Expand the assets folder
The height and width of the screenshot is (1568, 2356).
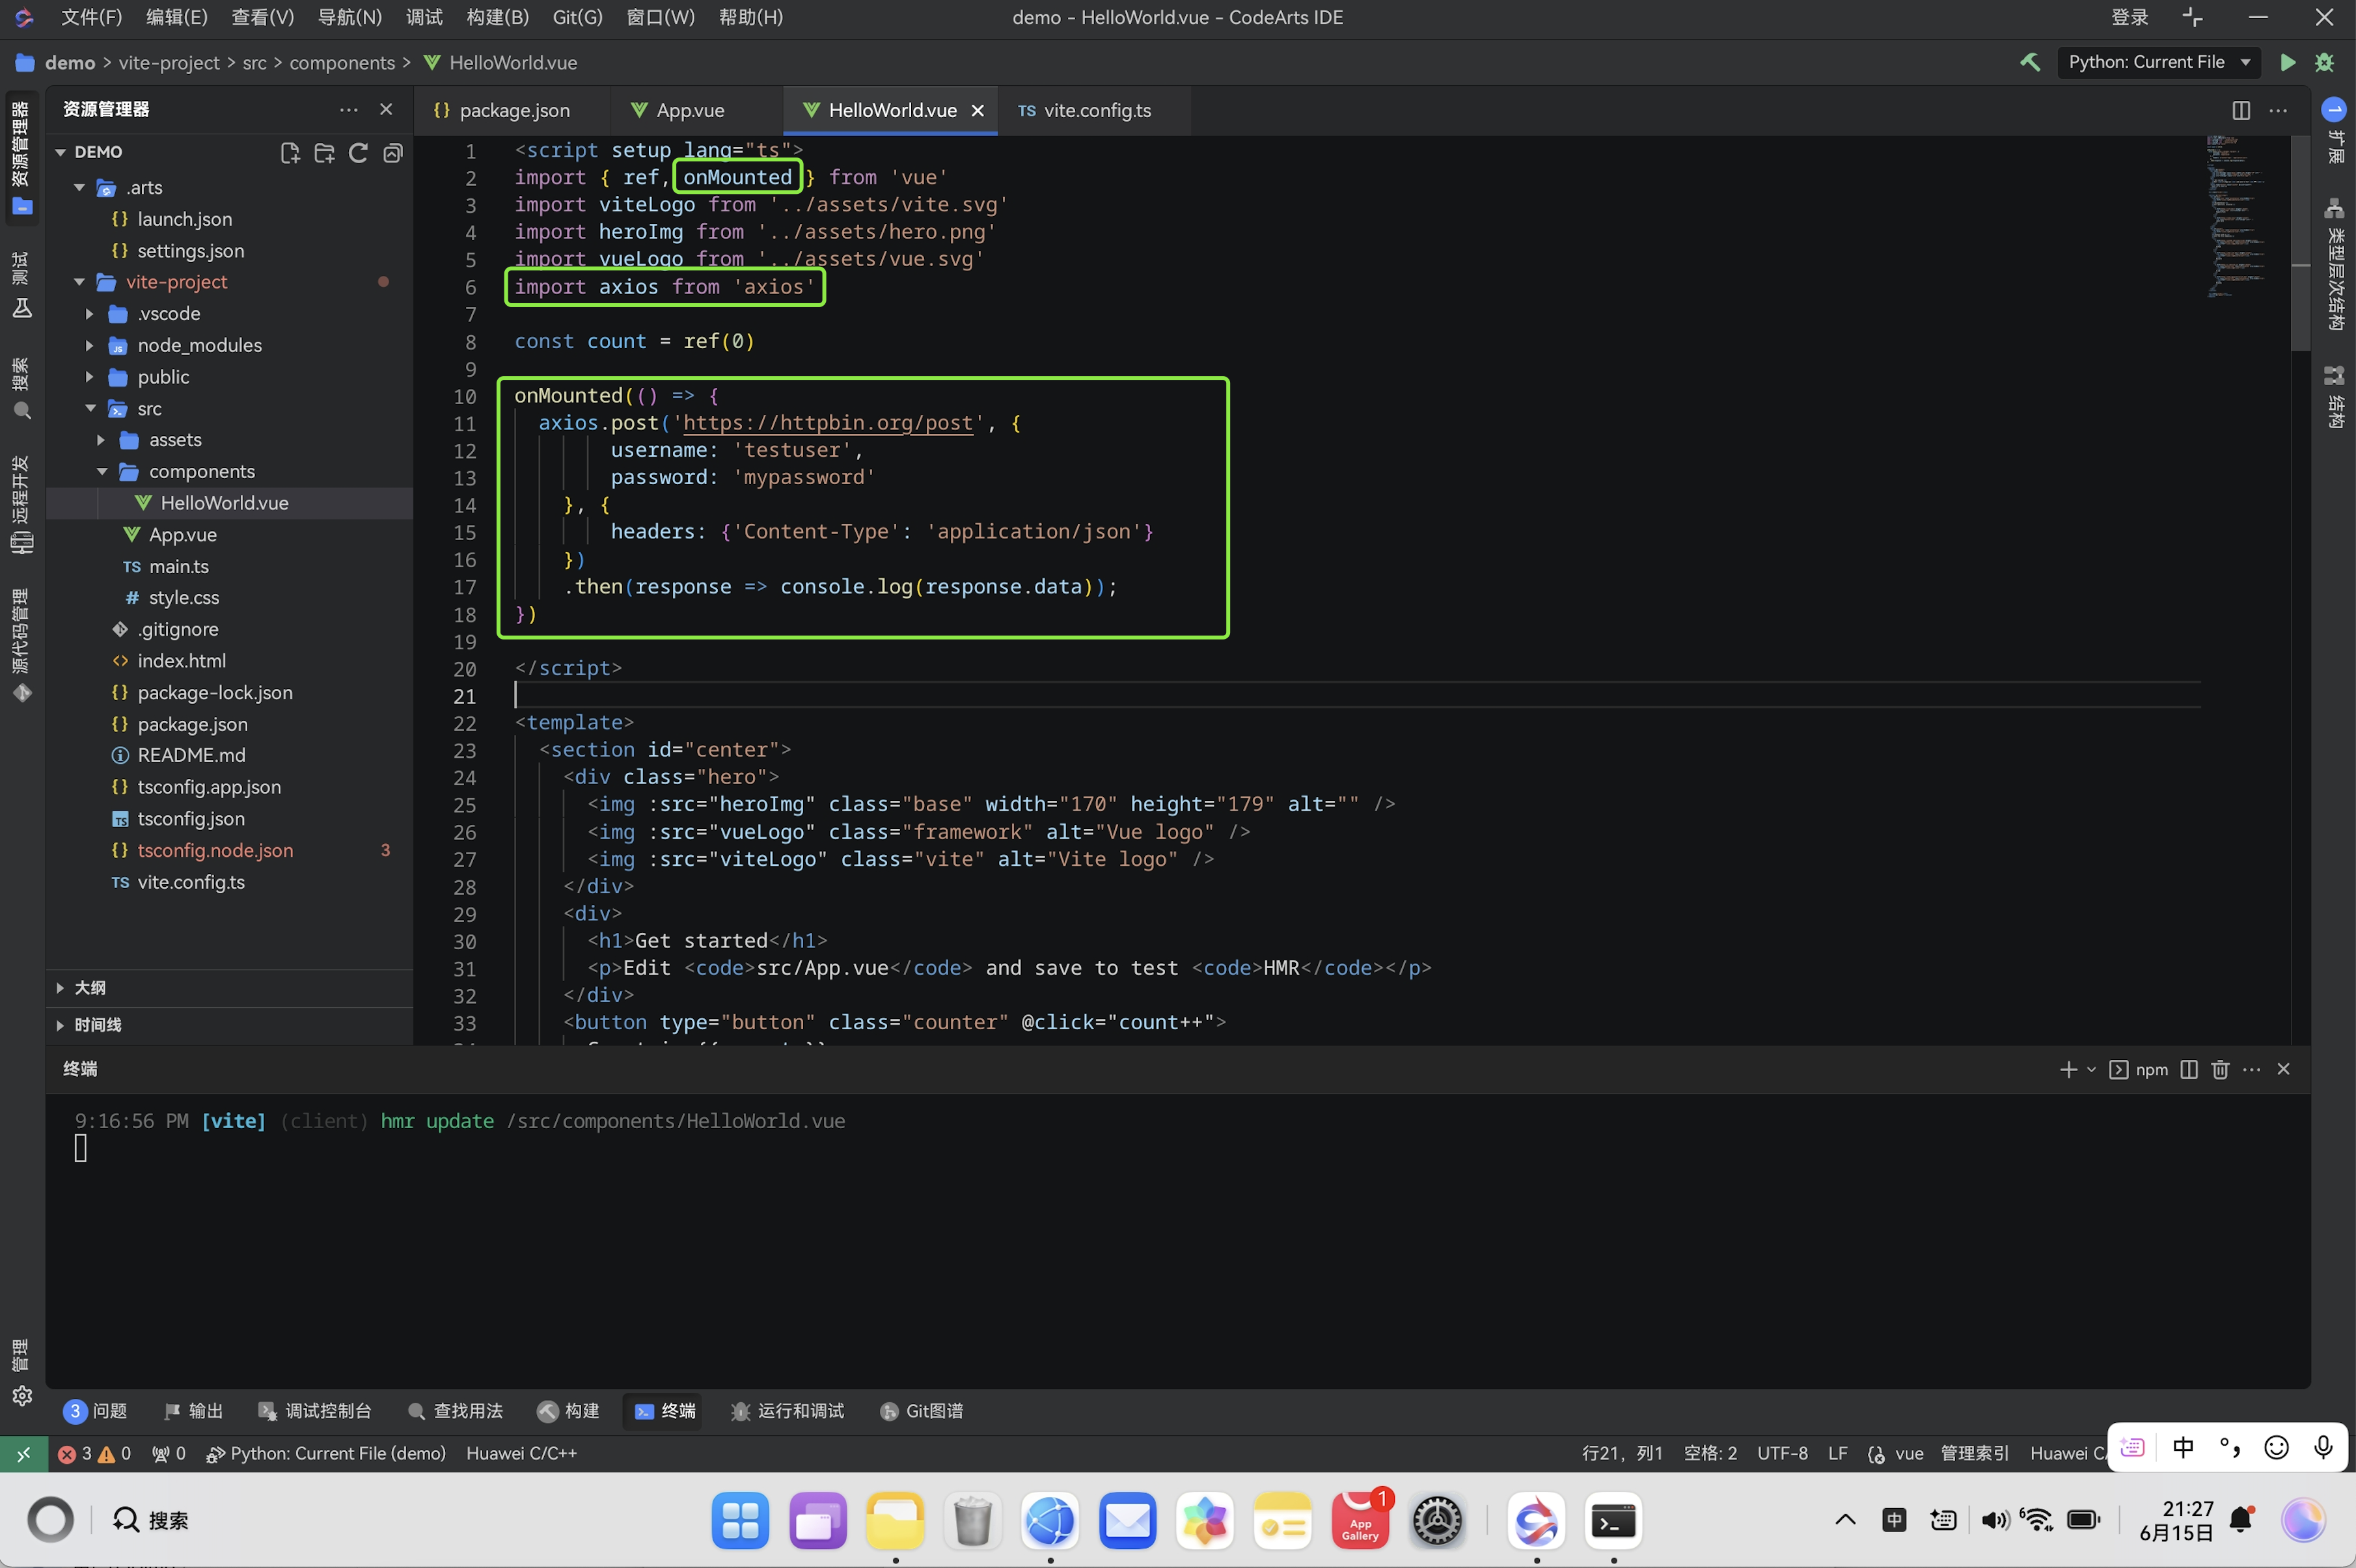coord(101,440)
